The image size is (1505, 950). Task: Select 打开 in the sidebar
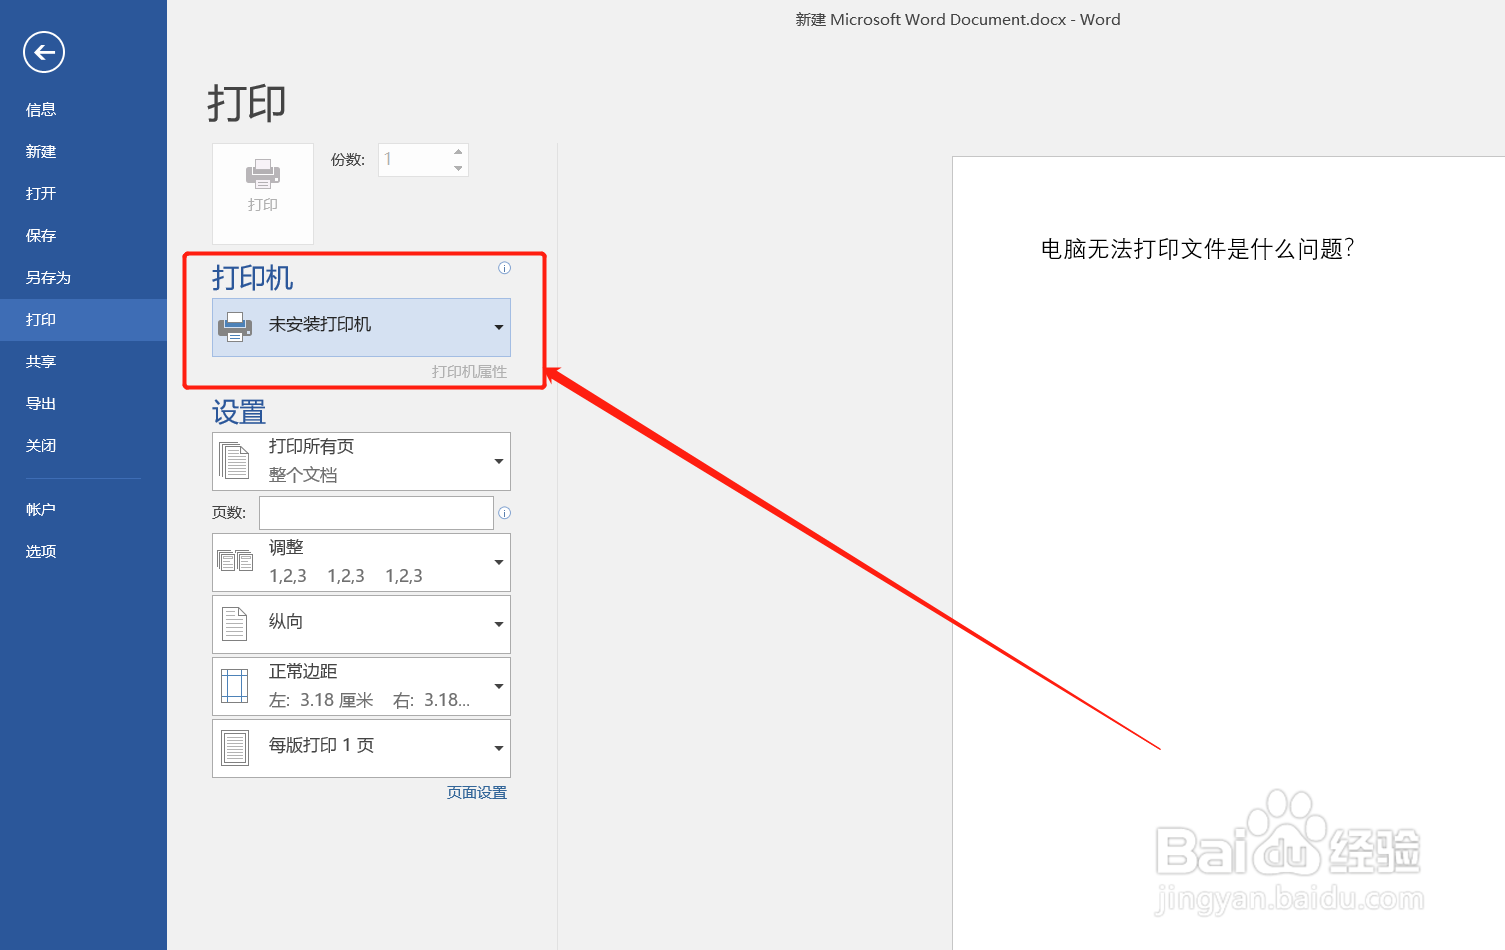(83, 194)
